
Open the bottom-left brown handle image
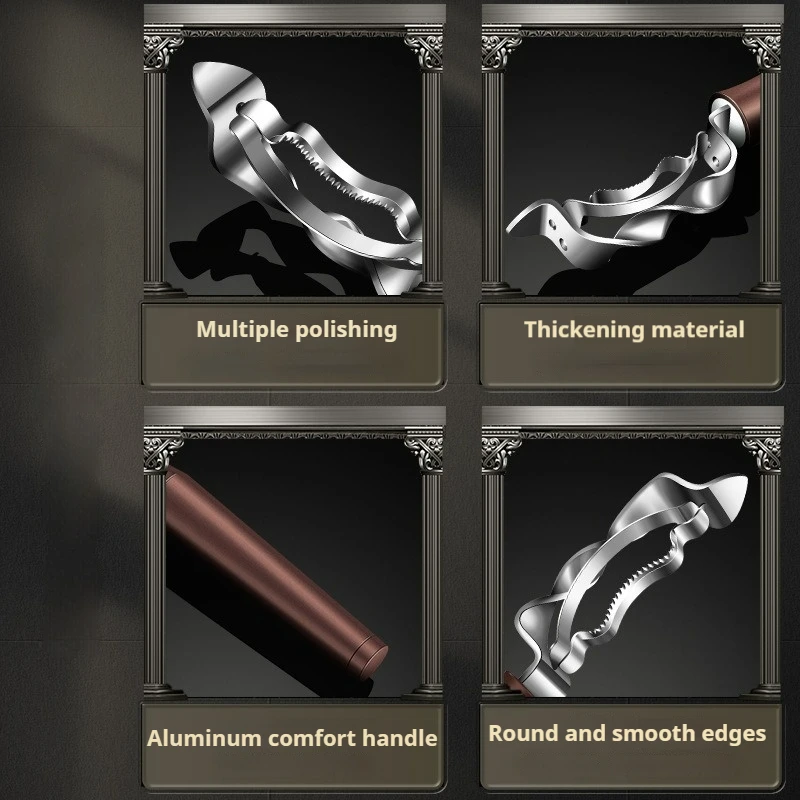point(294,566)
